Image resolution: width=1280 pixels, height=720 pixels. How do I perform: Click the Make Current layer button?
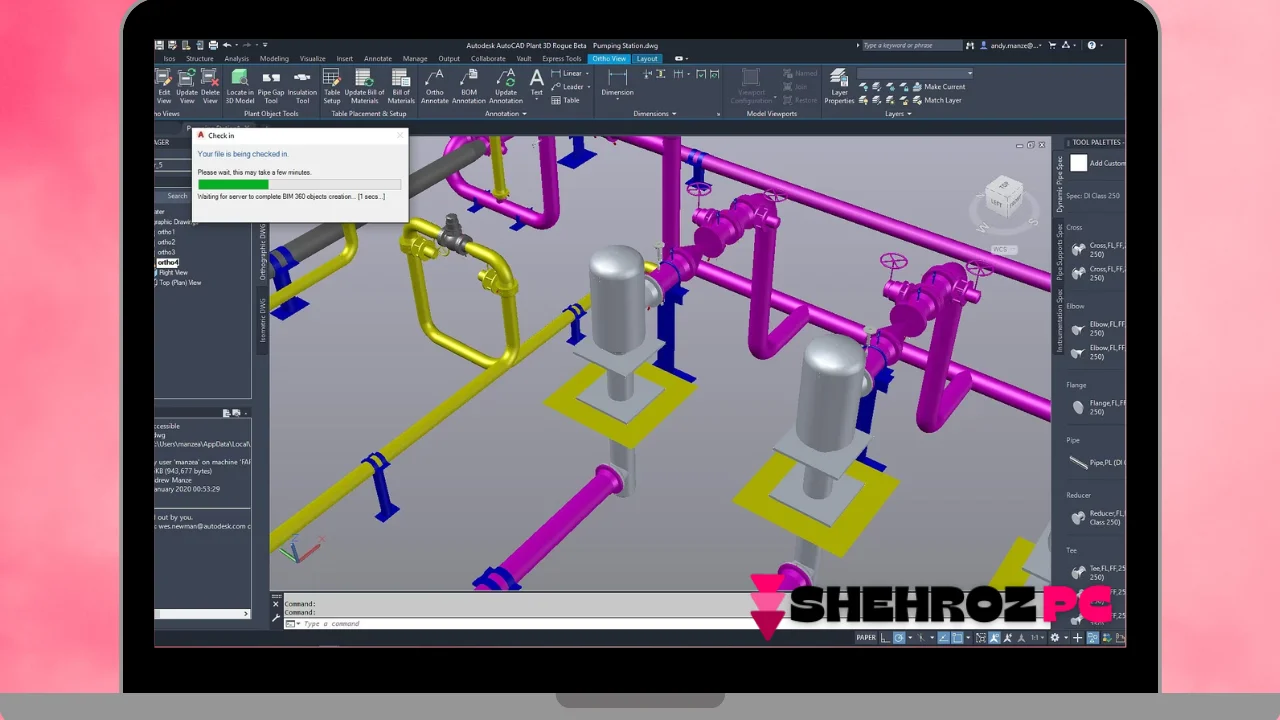(x=937, y=87)
